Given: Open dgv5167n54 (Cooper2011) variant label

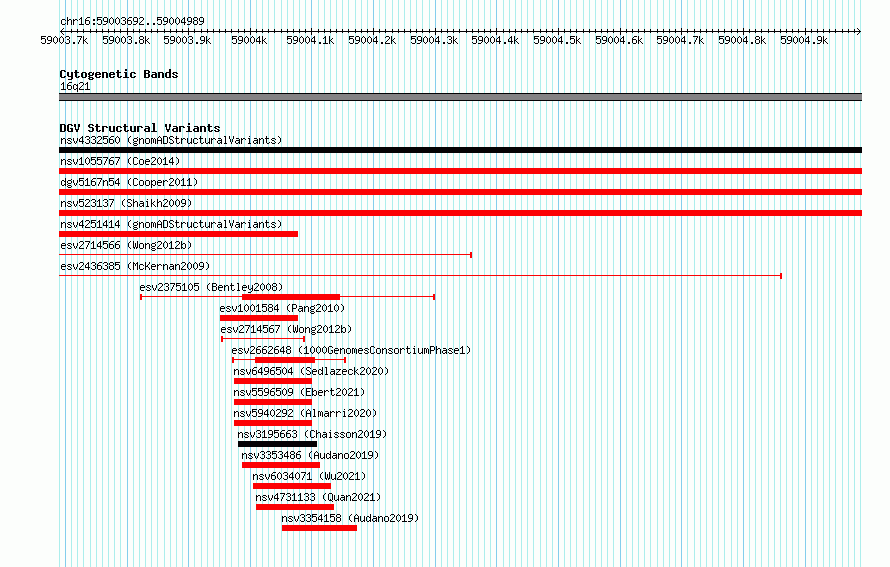Looking at the screenshot, I should pyautogui.click(x=129, y=182).
